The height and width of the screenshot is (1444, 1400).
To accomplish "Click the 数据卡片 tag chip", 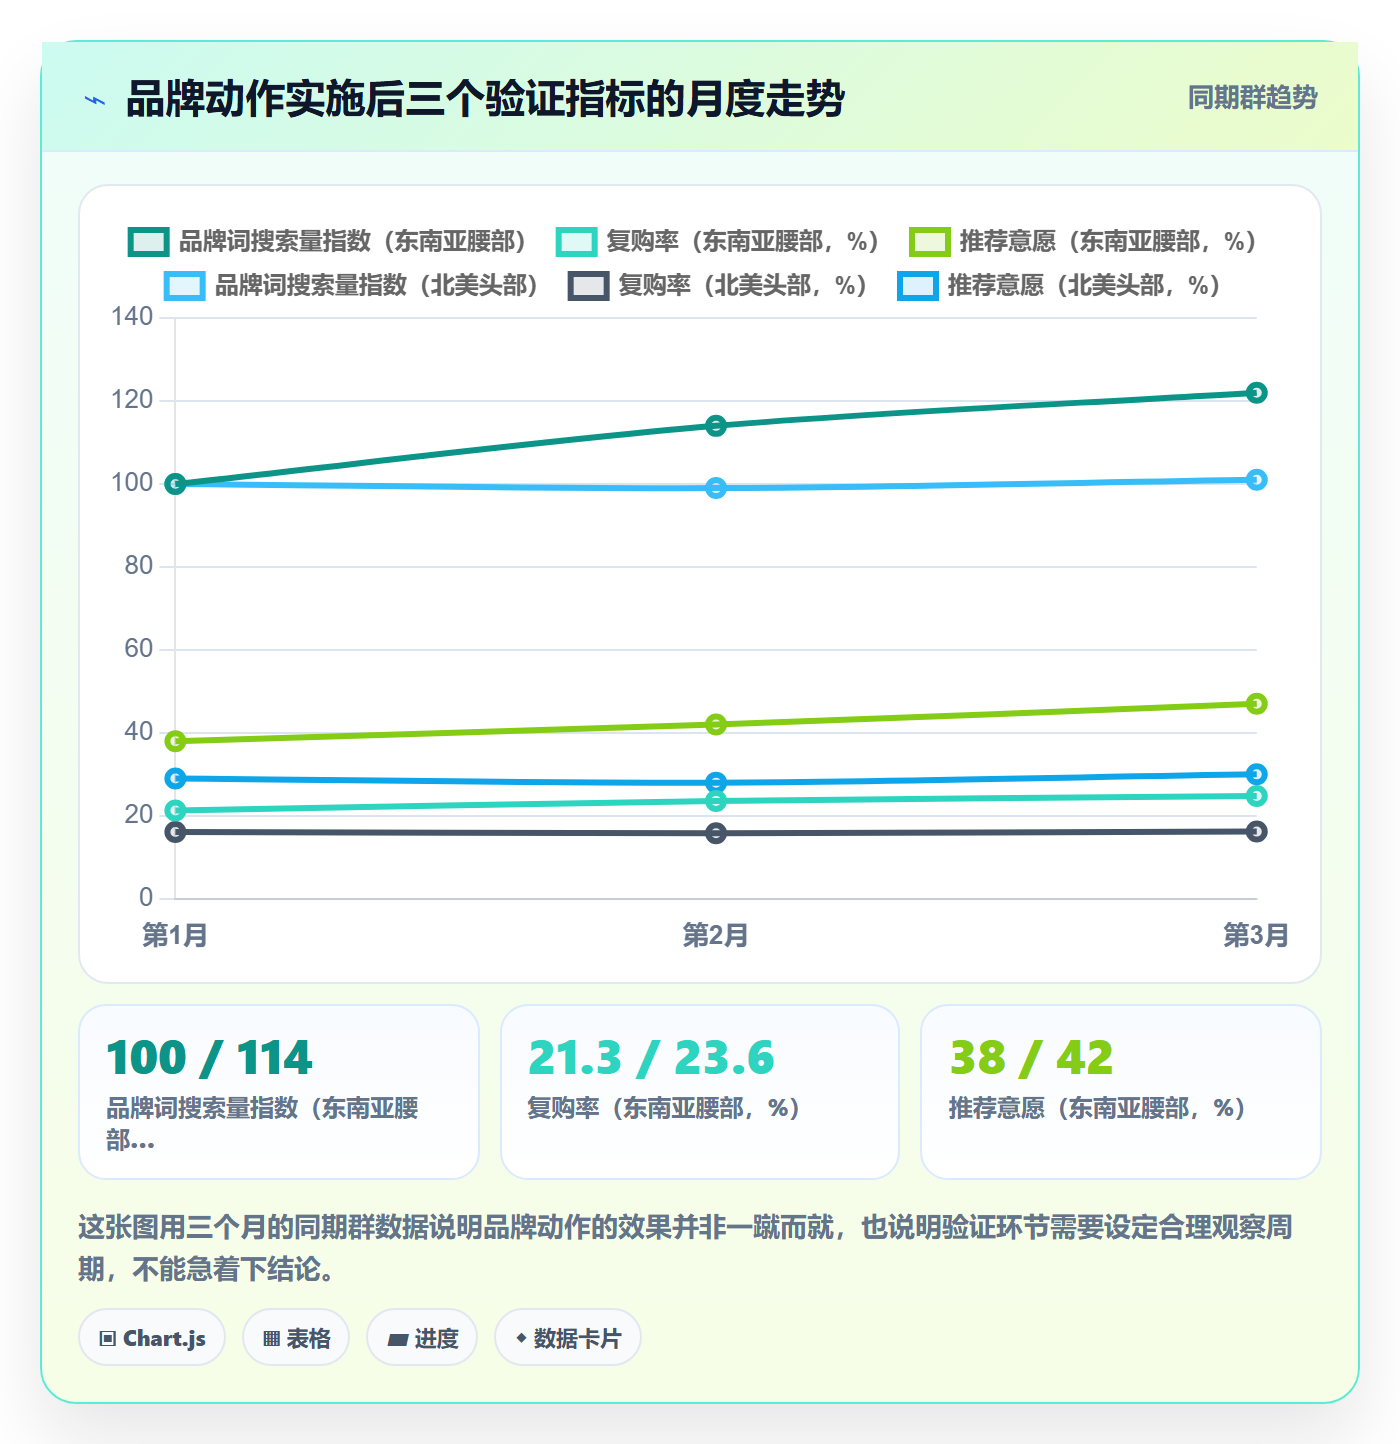I will 568,1338.
